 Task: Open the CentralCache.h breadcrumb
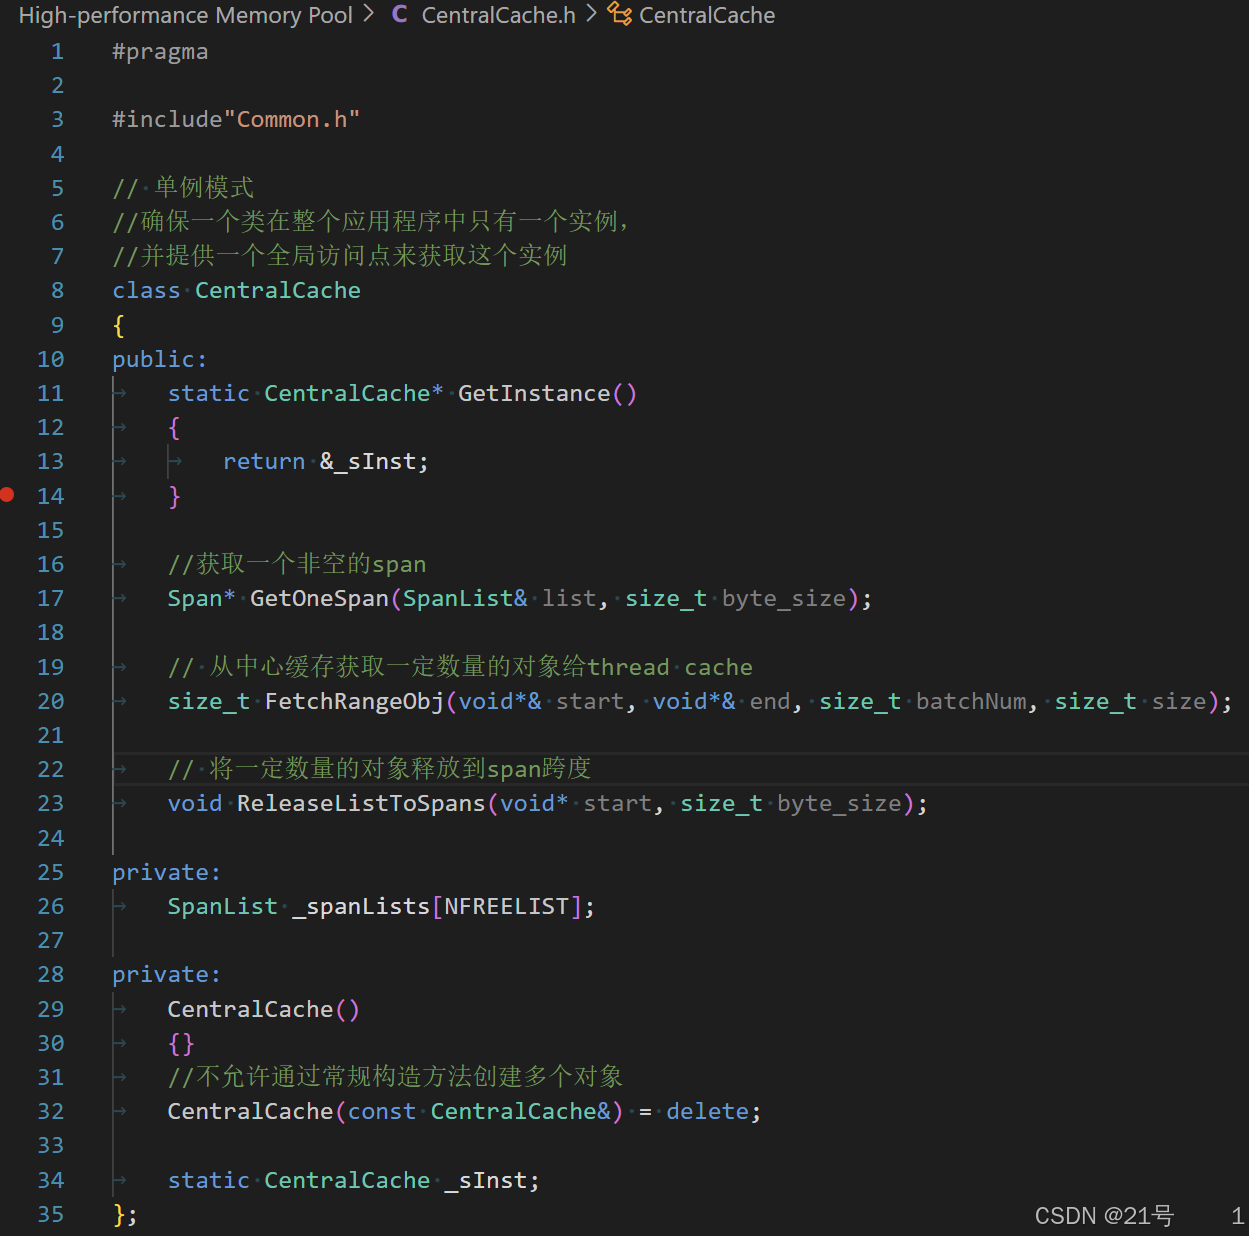coord(499,15)
